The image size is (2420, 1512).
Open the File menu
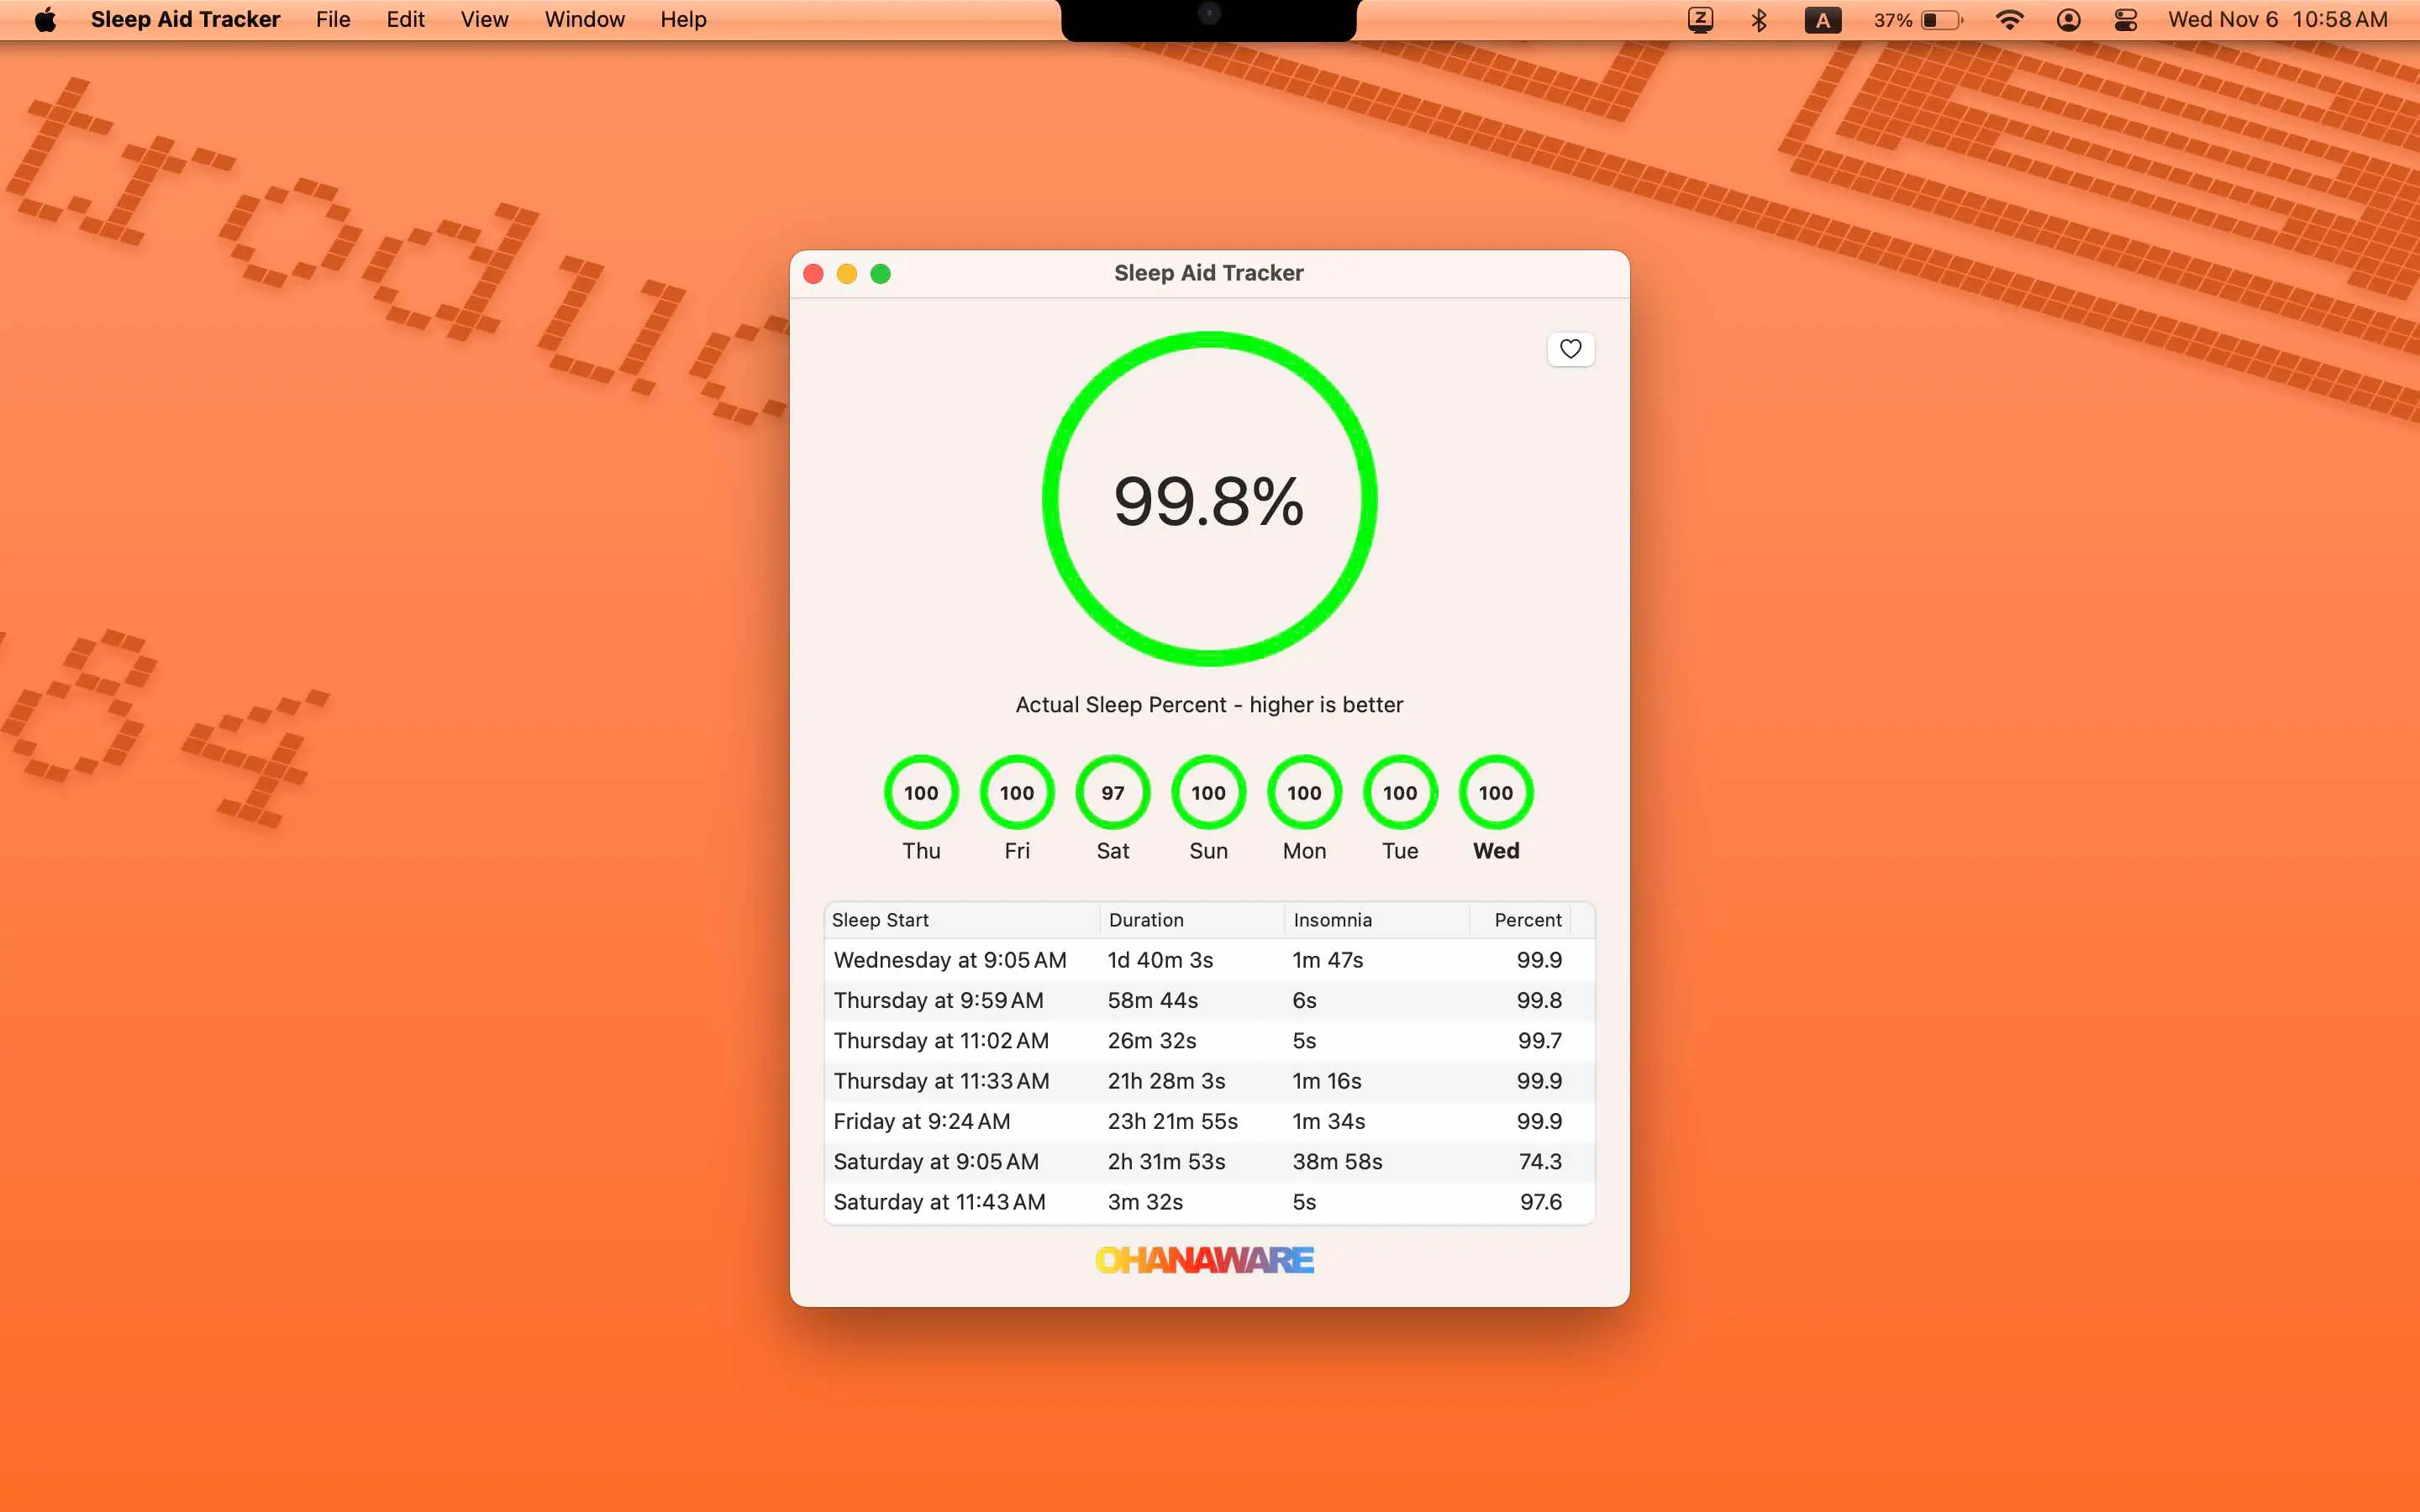[x=333, y=20]
